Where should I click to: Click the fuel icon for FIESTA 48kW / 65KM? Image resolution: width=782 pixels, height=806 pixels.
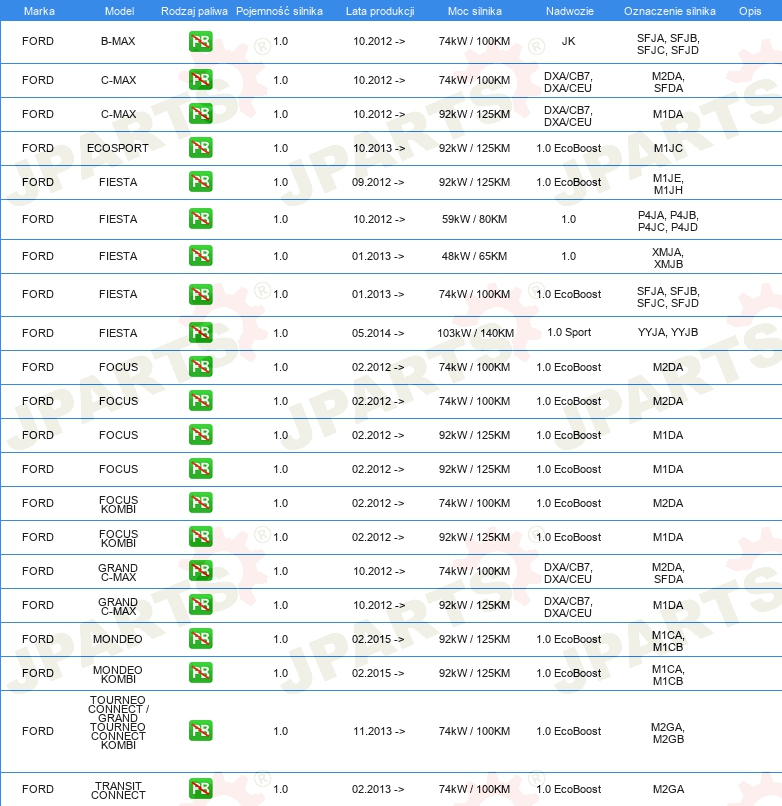click(201, 255)
